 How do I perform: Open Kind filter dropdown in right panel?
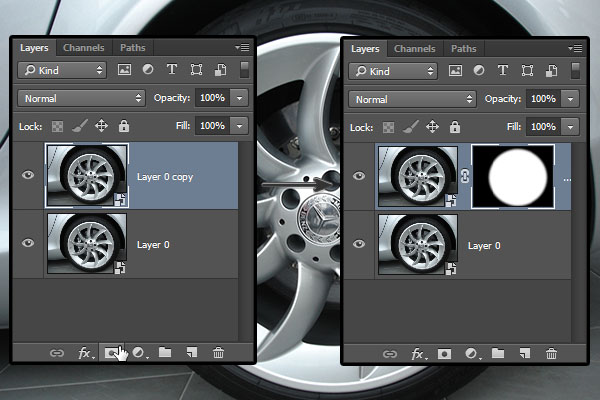click(x=393, y=71)
